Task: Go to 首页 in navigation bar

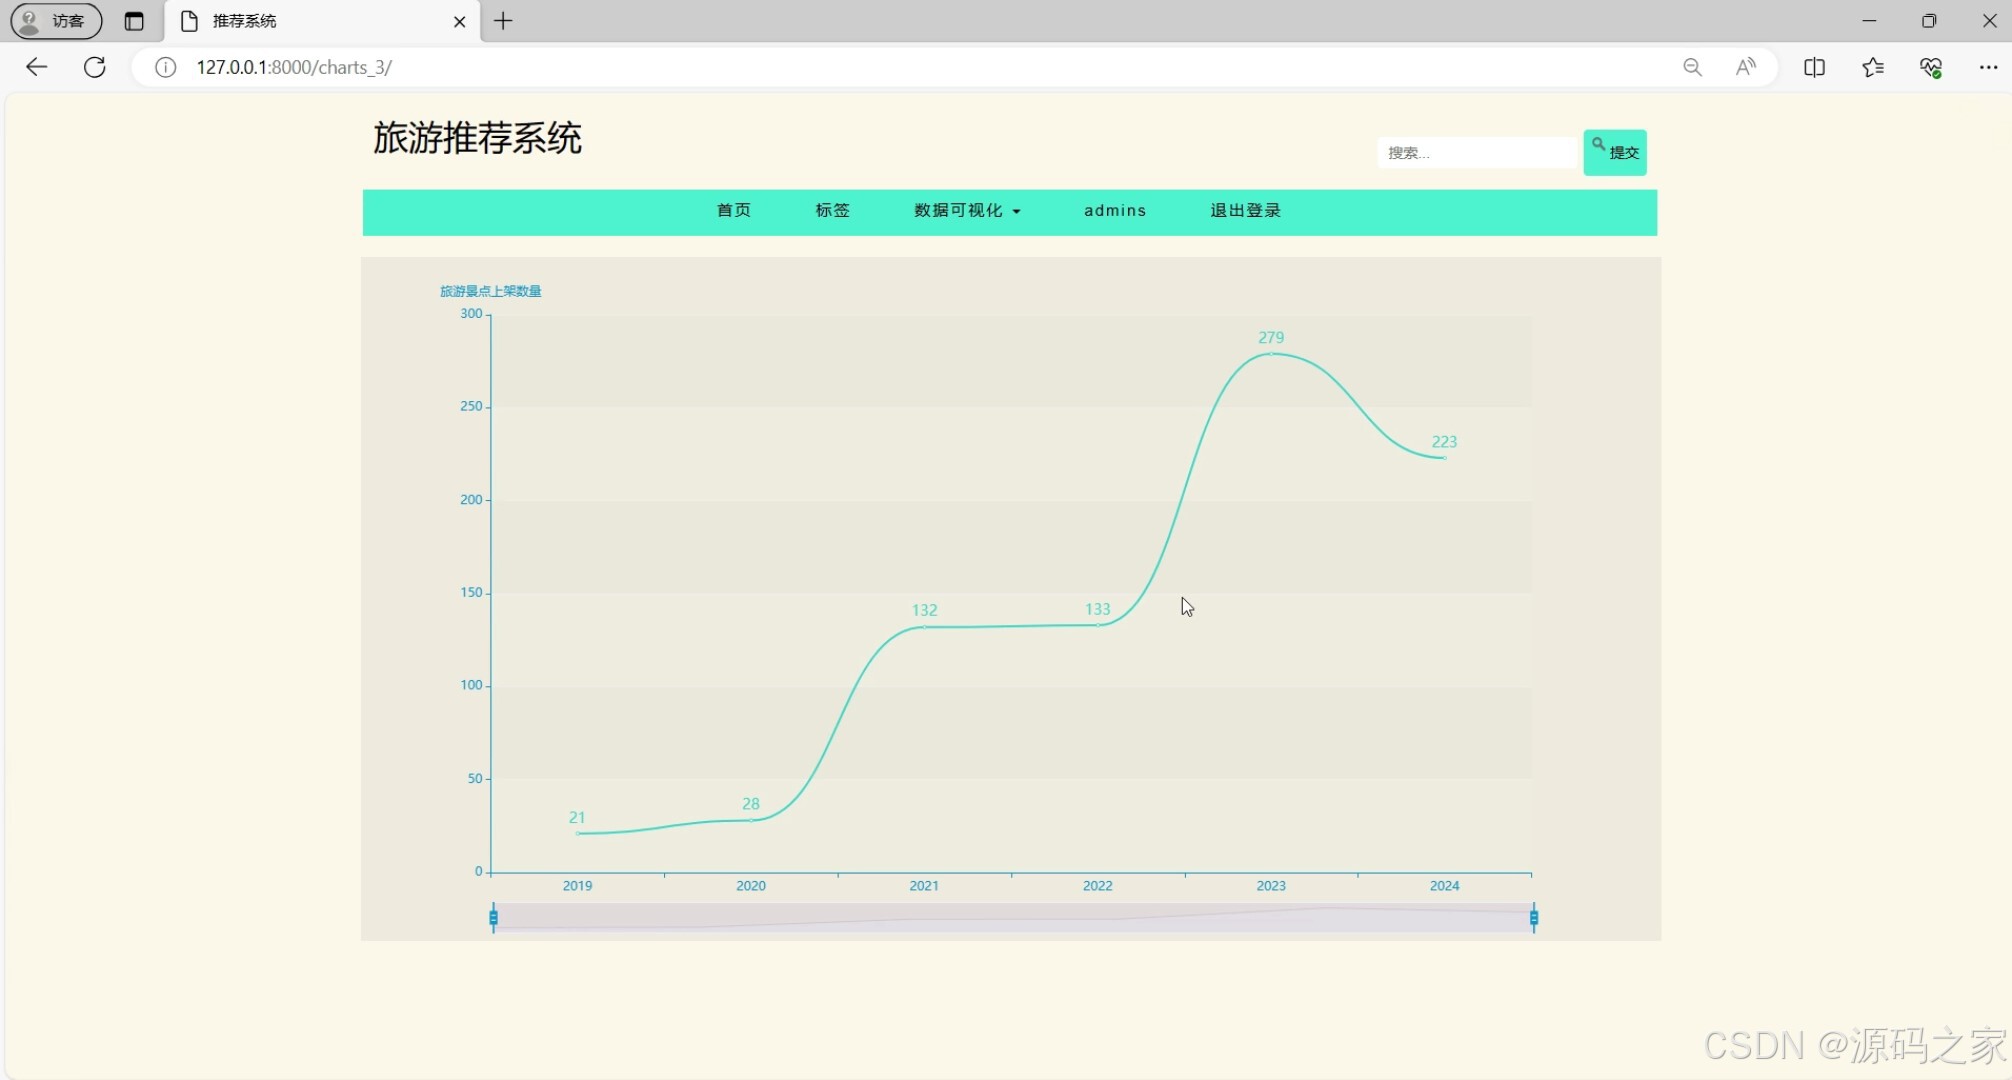Action: pyautogui.click(x=734, y=210)
